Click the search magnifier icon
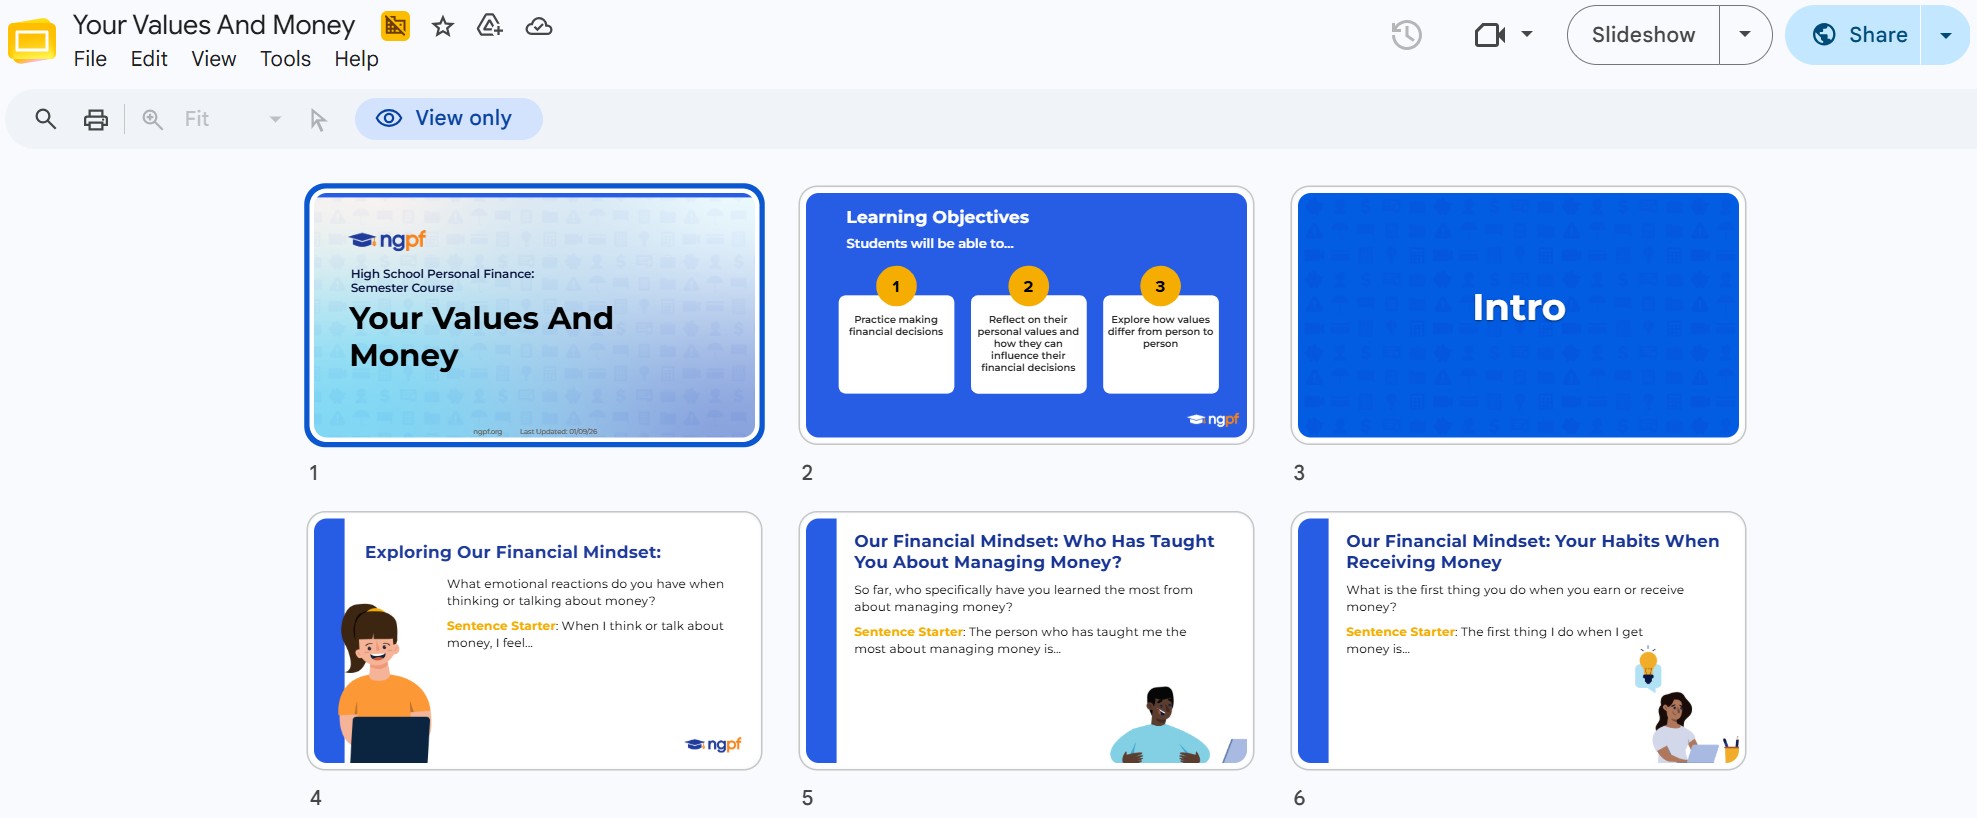The width and height of the screenshot is (1977, 818). point(45,119)
